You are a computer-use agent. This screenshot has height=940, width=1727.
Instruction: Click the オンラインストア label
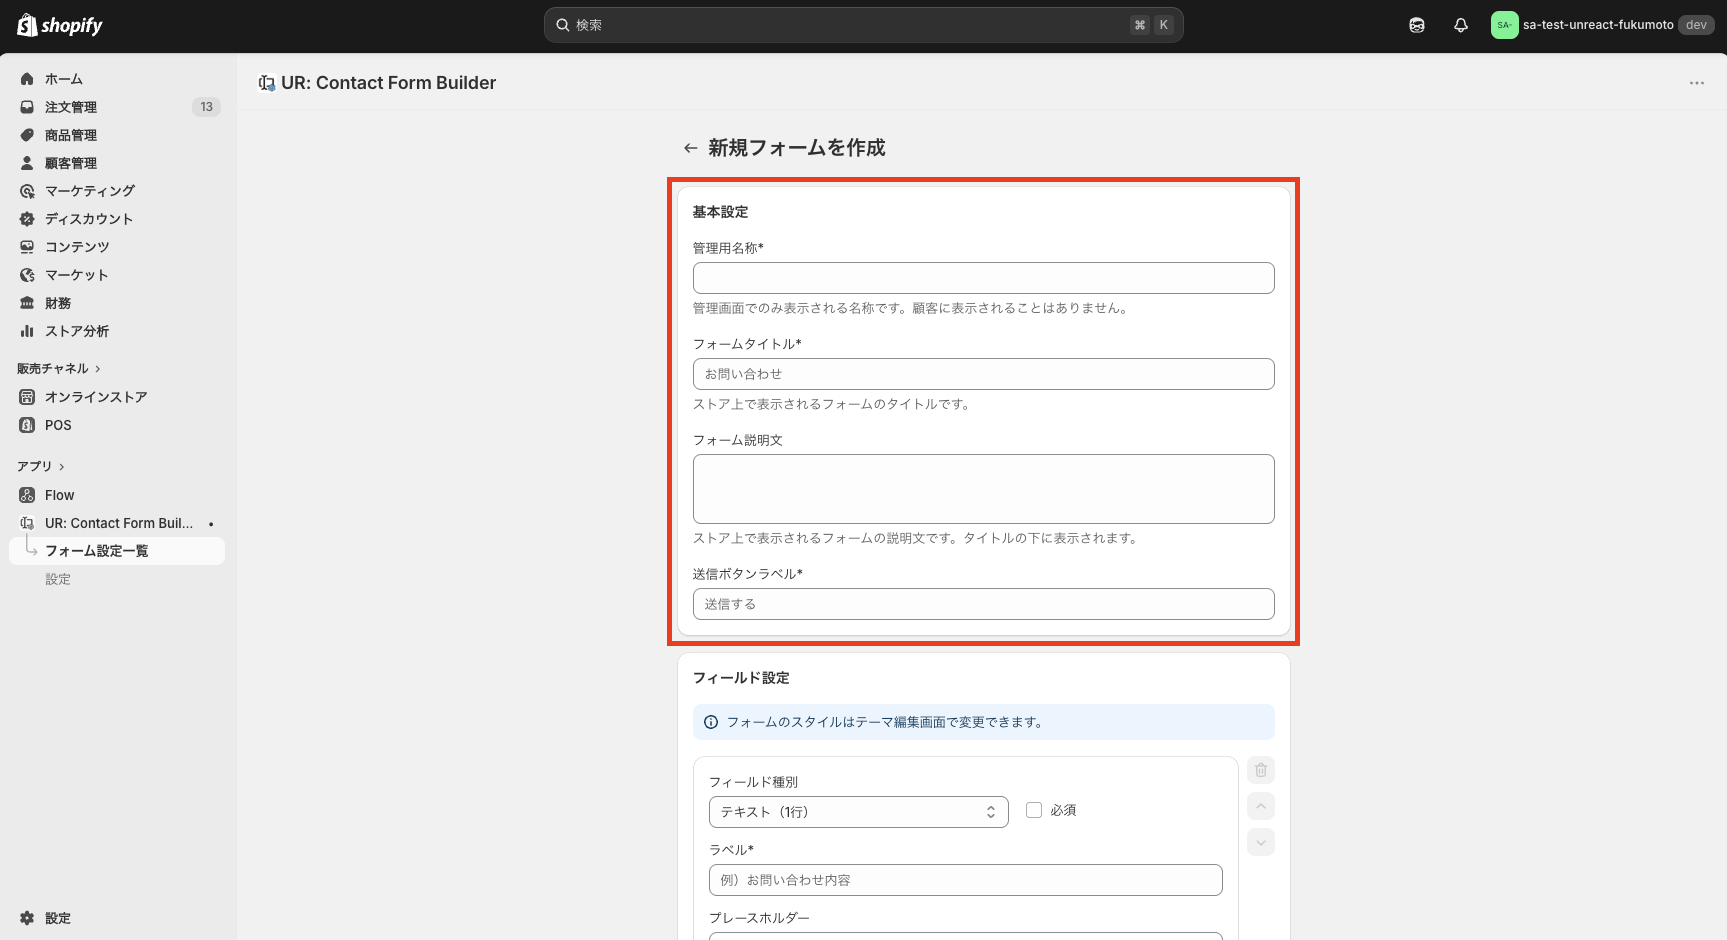96,397
